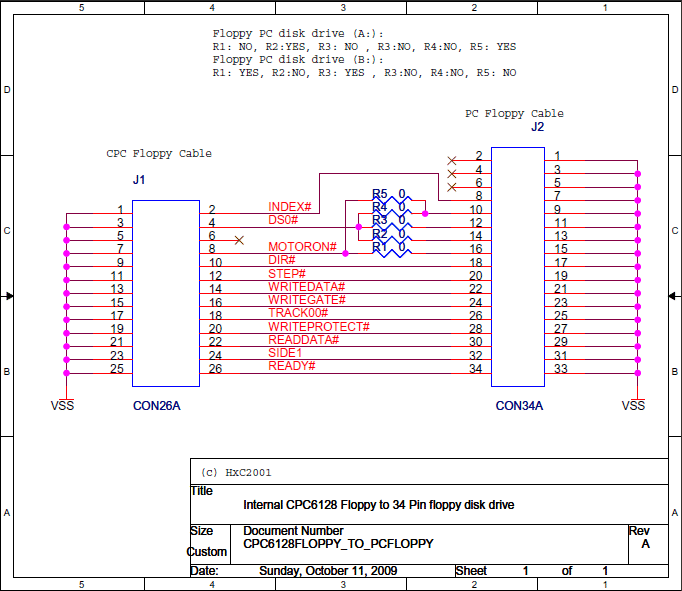
Task: Click the no-connect X on J2 pin 4
Action: click(x=452, y=174)
